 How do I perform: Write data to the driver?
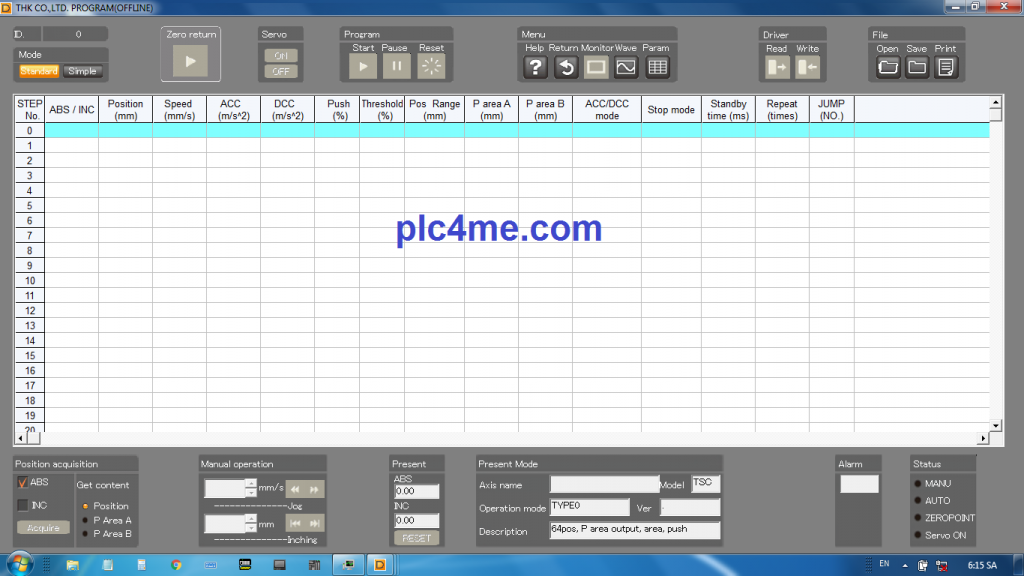point(807,67)
